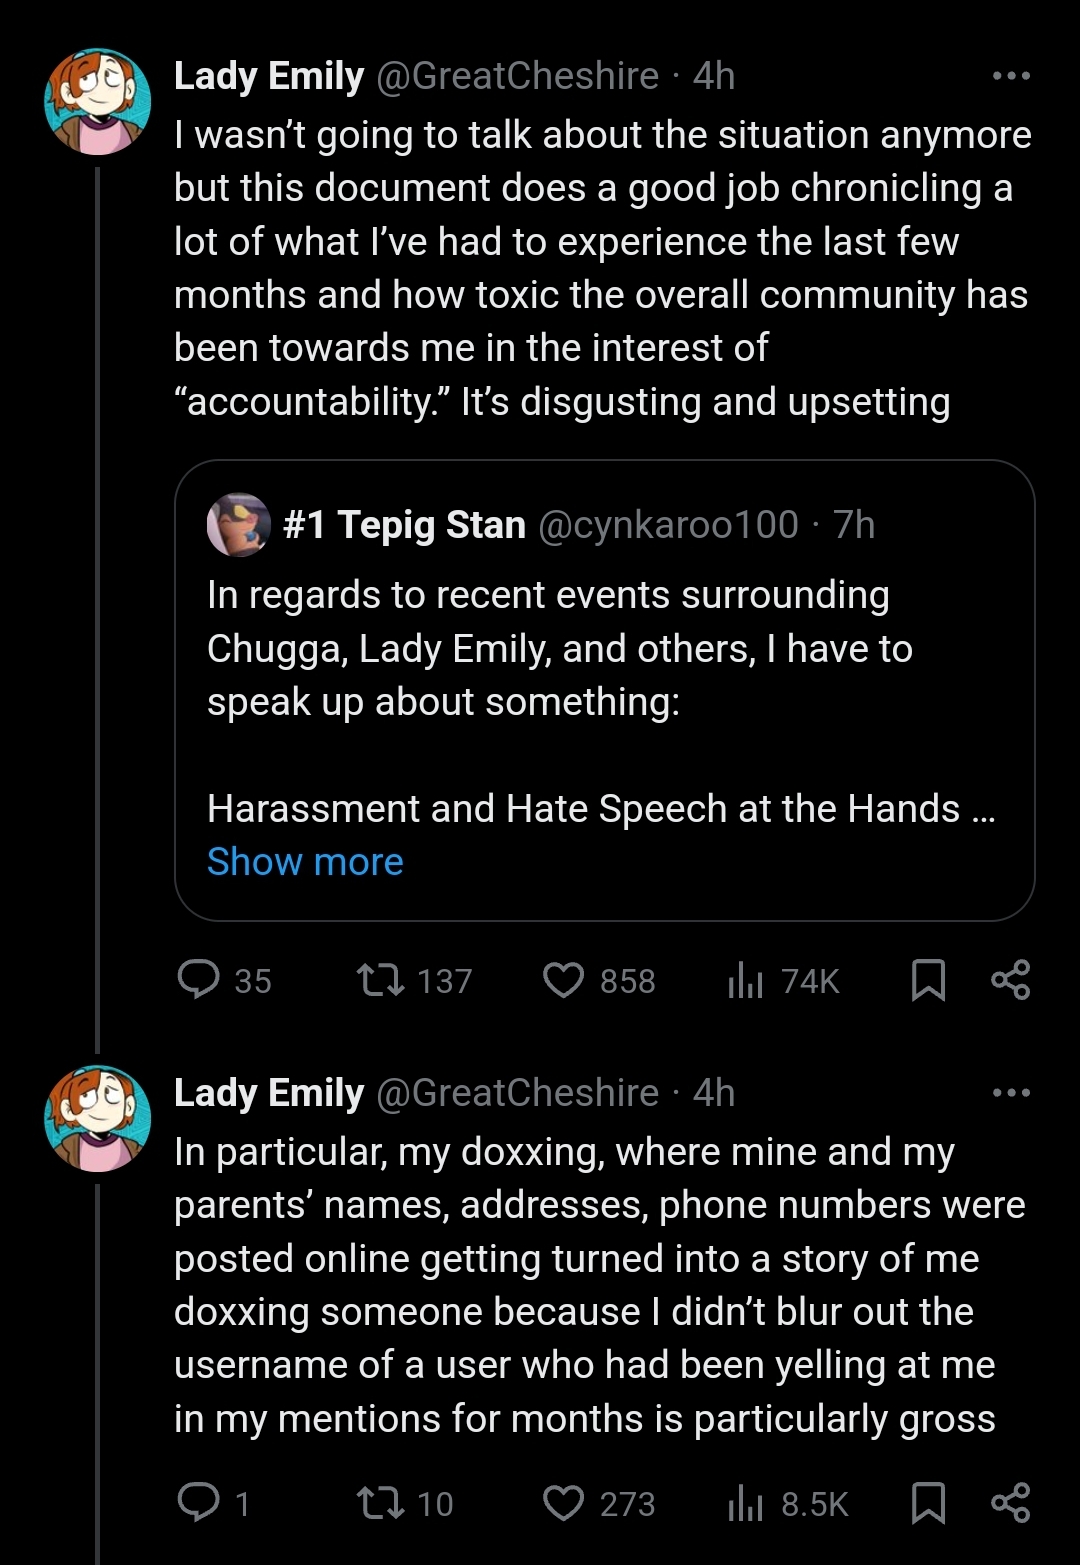Like the tweet with 858 likes
This screenshot has height=1565, width=1080.
click(x=563, y=980)
